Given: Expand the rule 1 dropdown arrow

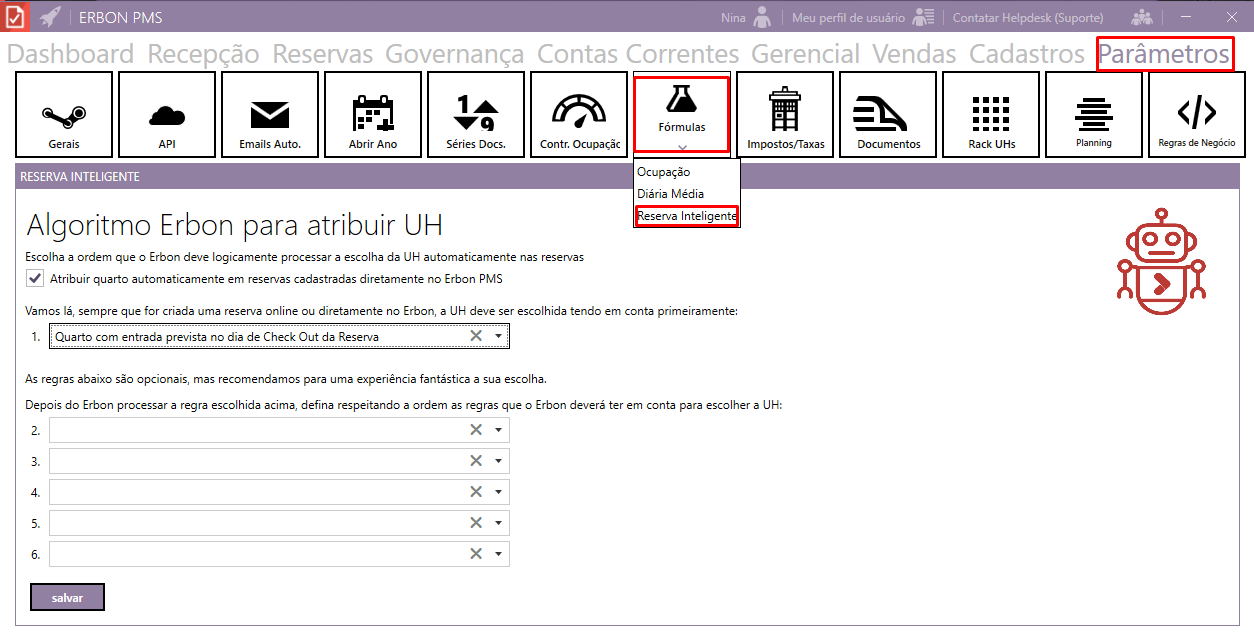Looking at the screenshot, I should (x=498, y=337).
